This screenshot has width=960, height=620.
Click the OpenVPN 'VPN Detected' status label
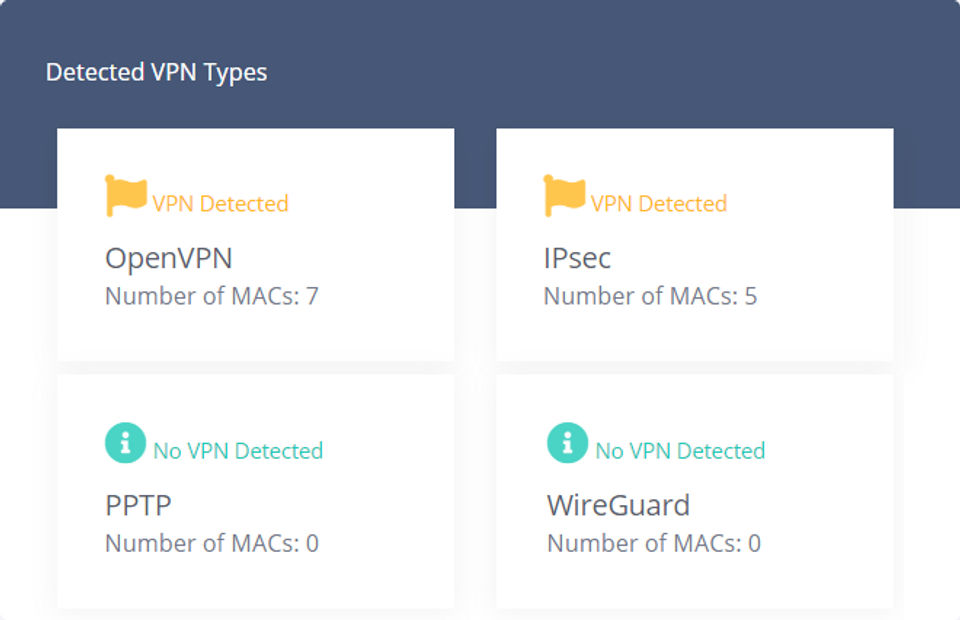point(220,204)
